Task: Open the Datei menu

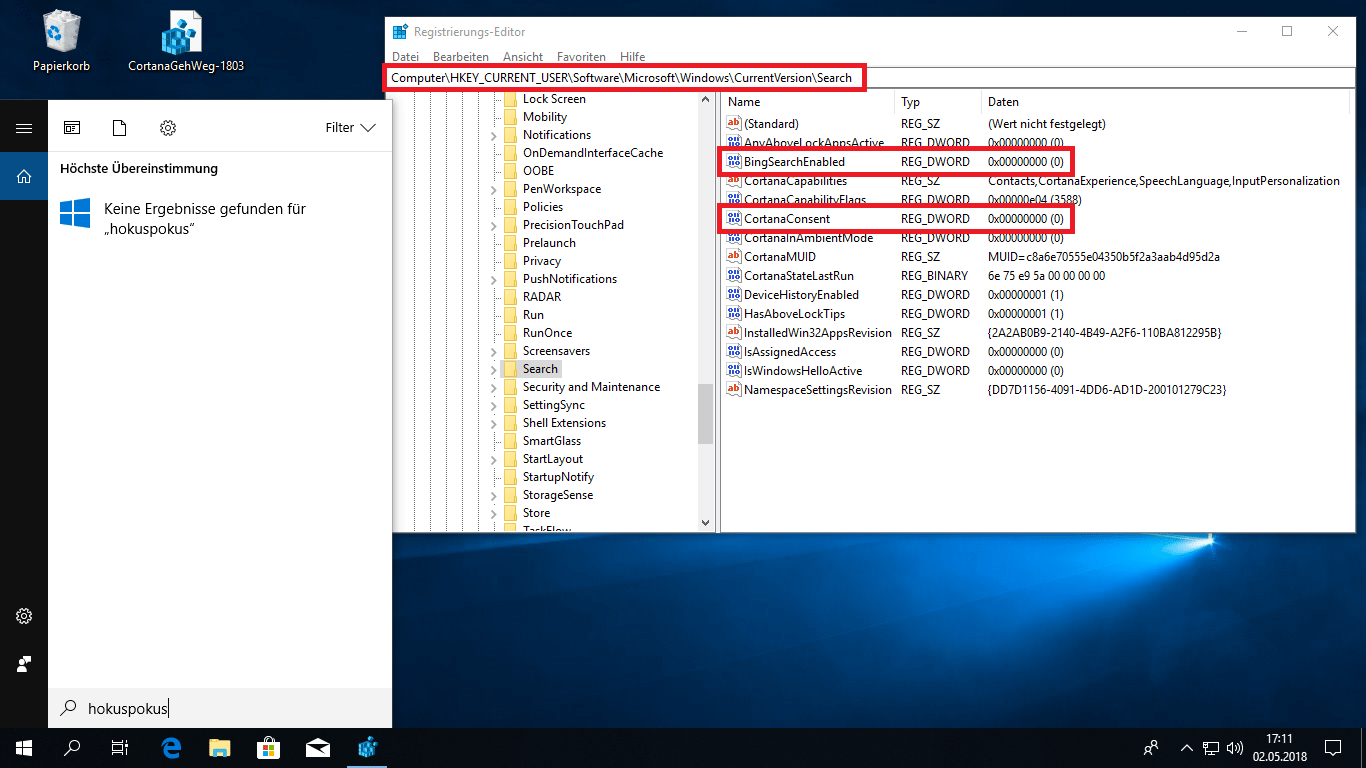Action: point(405,57)
